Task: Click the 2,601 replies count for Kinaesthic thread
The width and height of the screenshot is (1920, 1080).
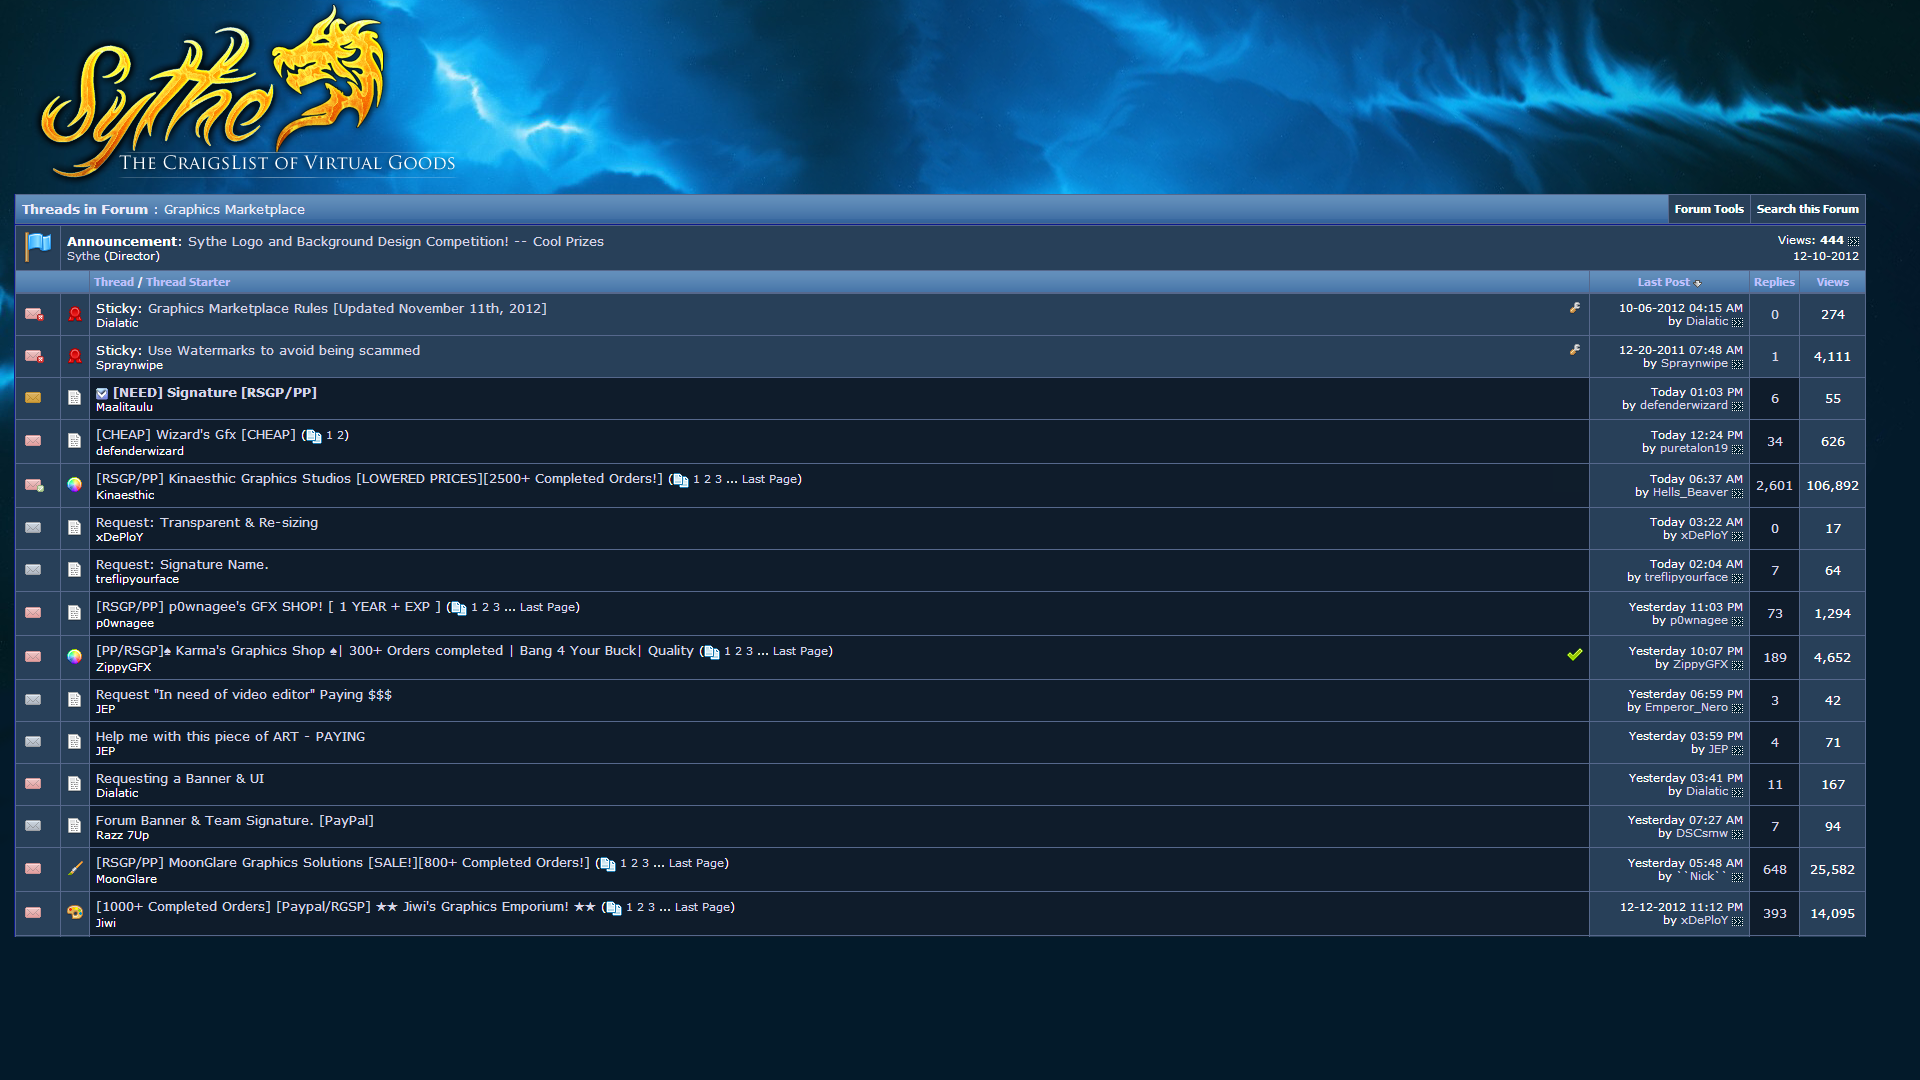Action: click(x=1774, y=485)
